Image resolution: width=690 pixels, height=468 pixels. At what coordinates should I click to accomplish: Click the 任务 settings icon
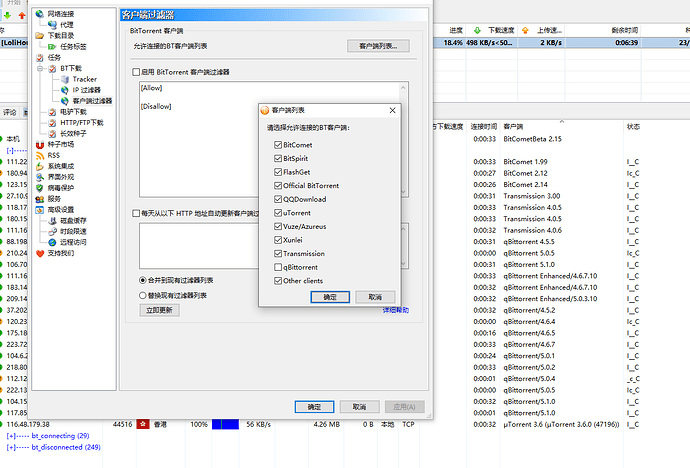[40, 58]
